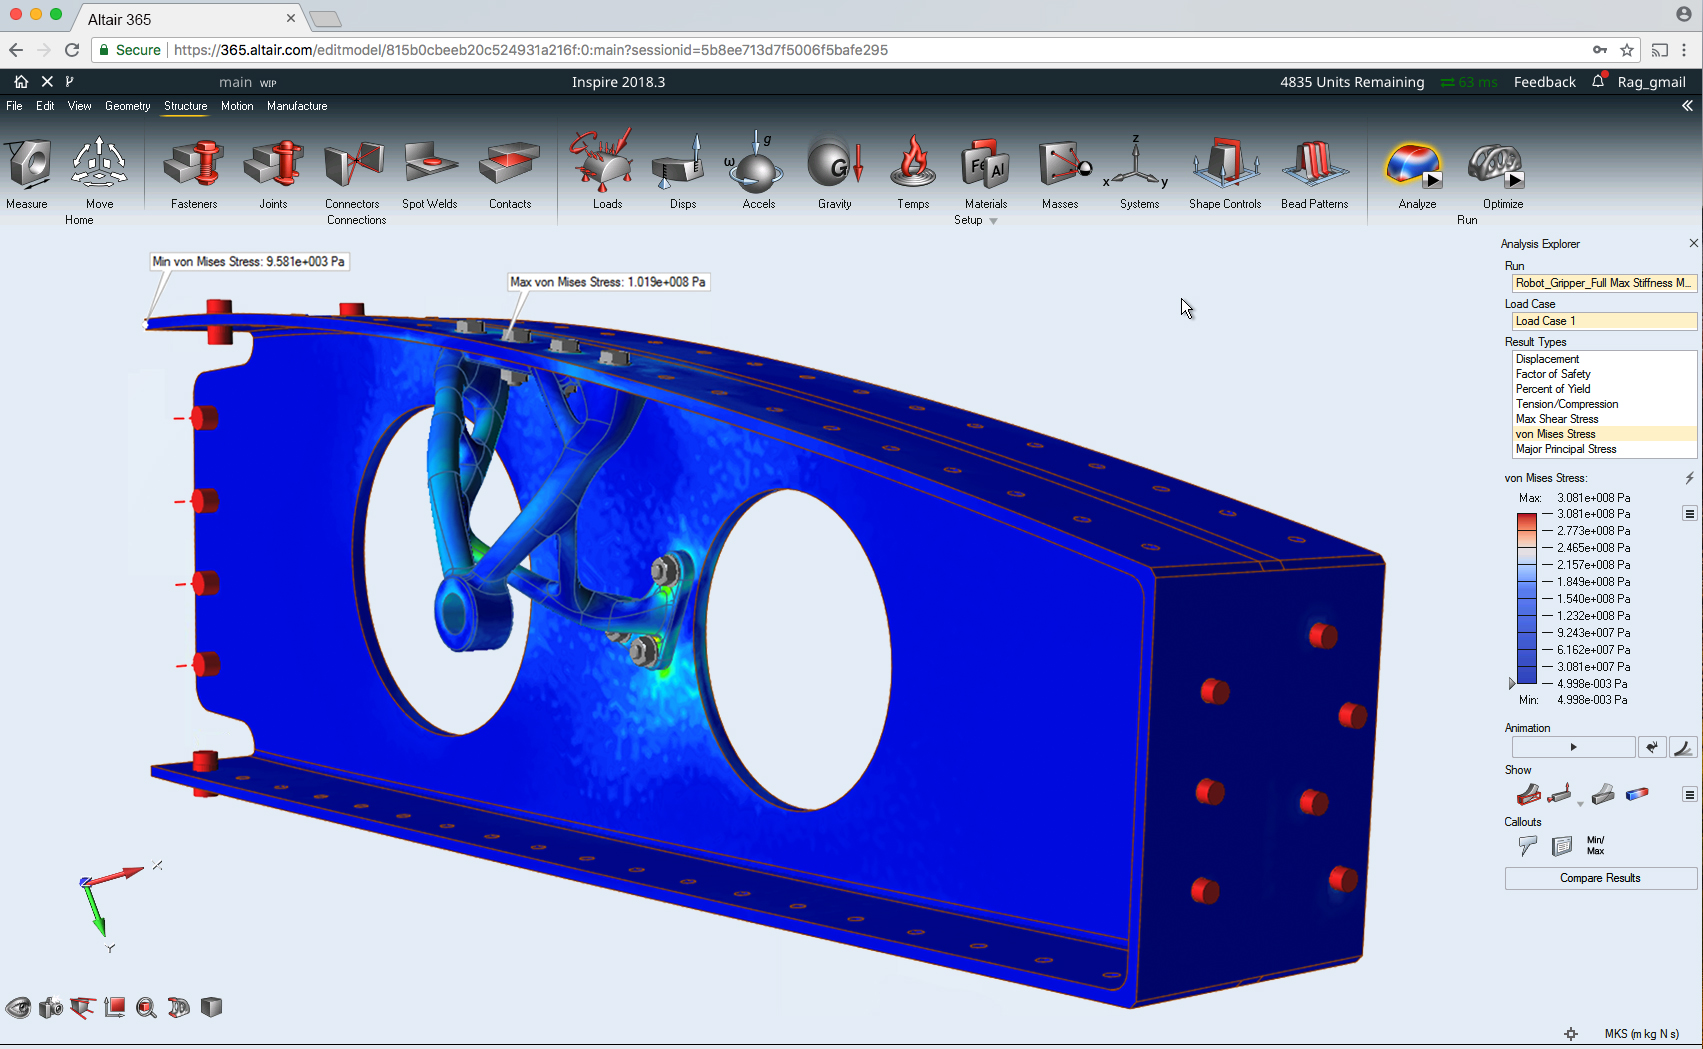Select the Loads tool in the Structure ribbon

[x=607, y=170]
